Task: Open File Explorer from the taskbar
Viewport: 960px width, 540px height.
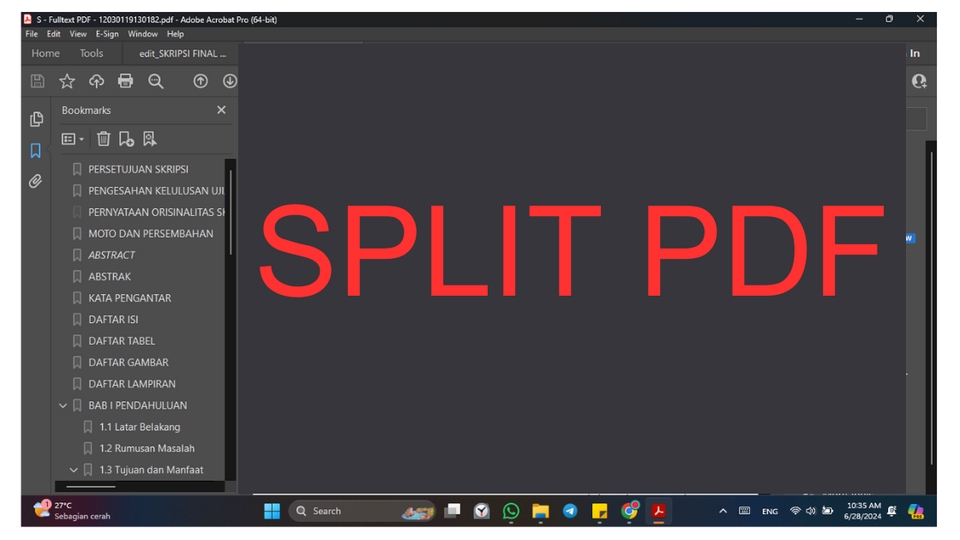Action: 540,511
